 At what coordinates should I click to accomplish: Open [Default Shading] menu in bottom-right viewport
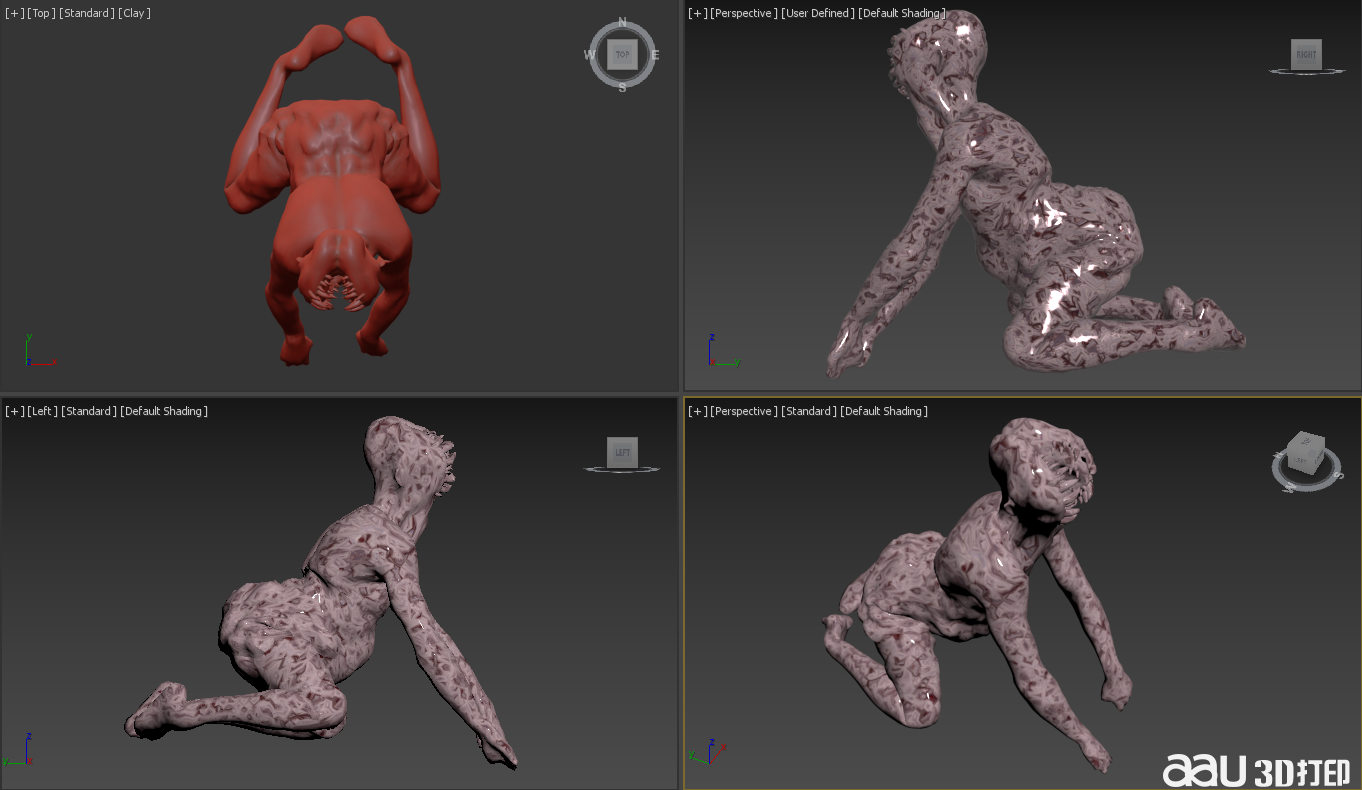pyautogui.click(x=883, y=411)
